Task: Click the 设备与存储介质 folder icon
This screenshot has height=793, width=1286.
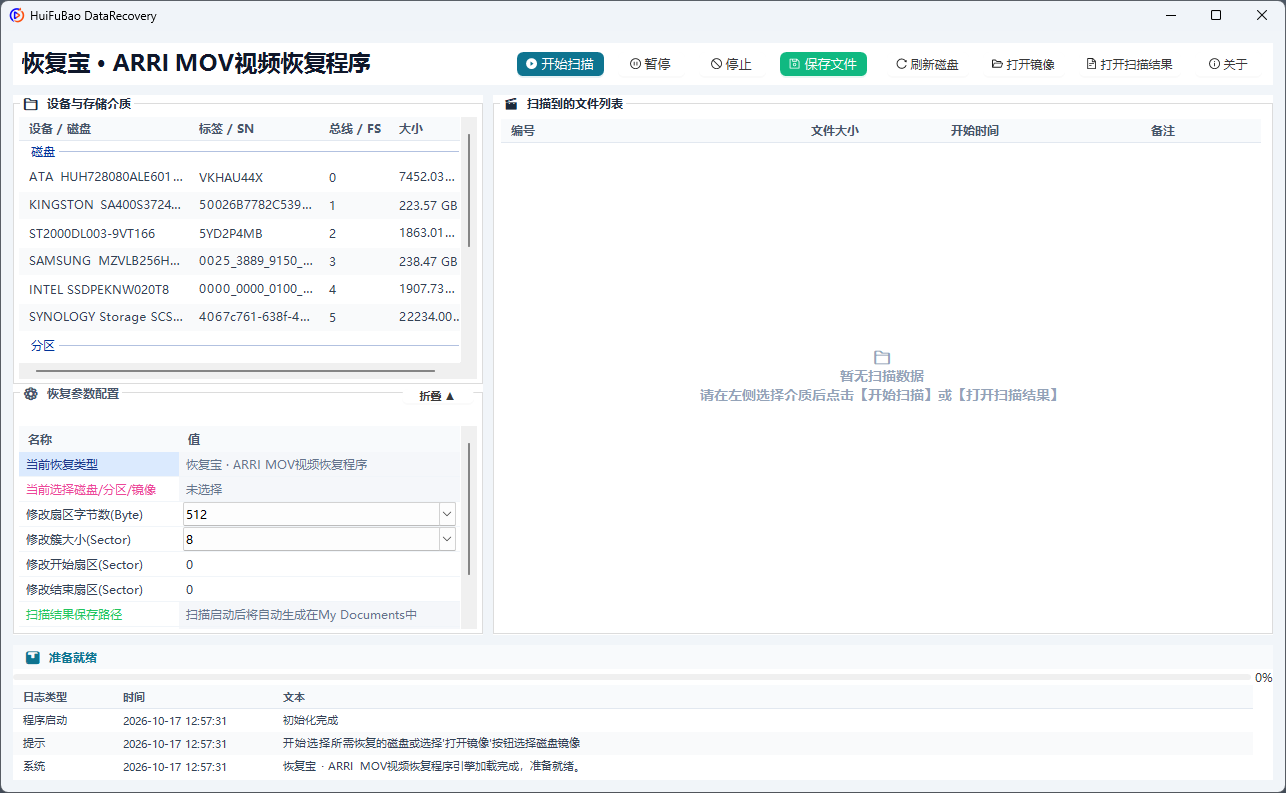Action: click(31, 103)
